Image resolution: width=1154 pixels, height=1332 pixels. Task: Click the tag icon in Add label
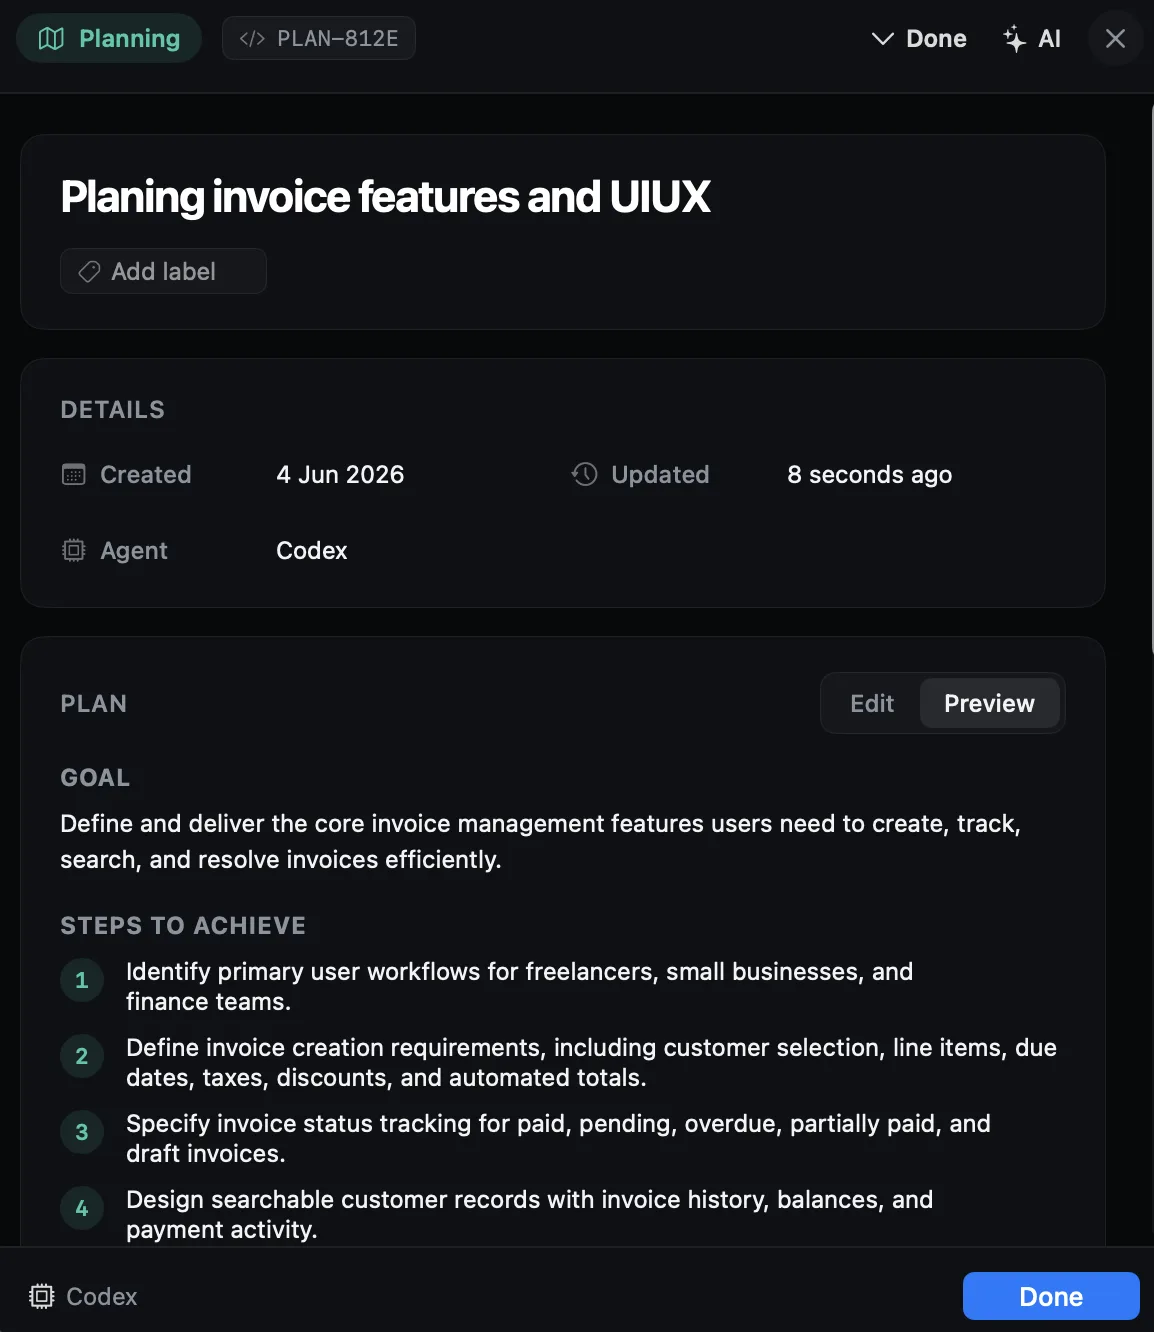(89, 272)
